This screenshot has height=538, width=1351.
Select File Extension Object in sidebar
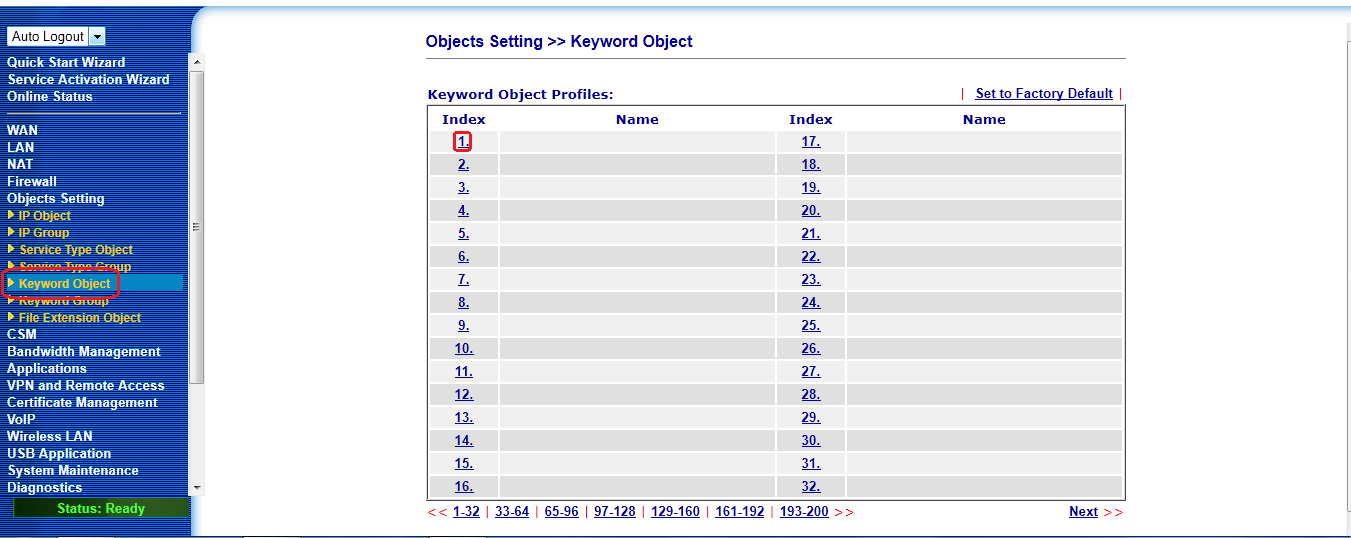(x=79, y=318)
